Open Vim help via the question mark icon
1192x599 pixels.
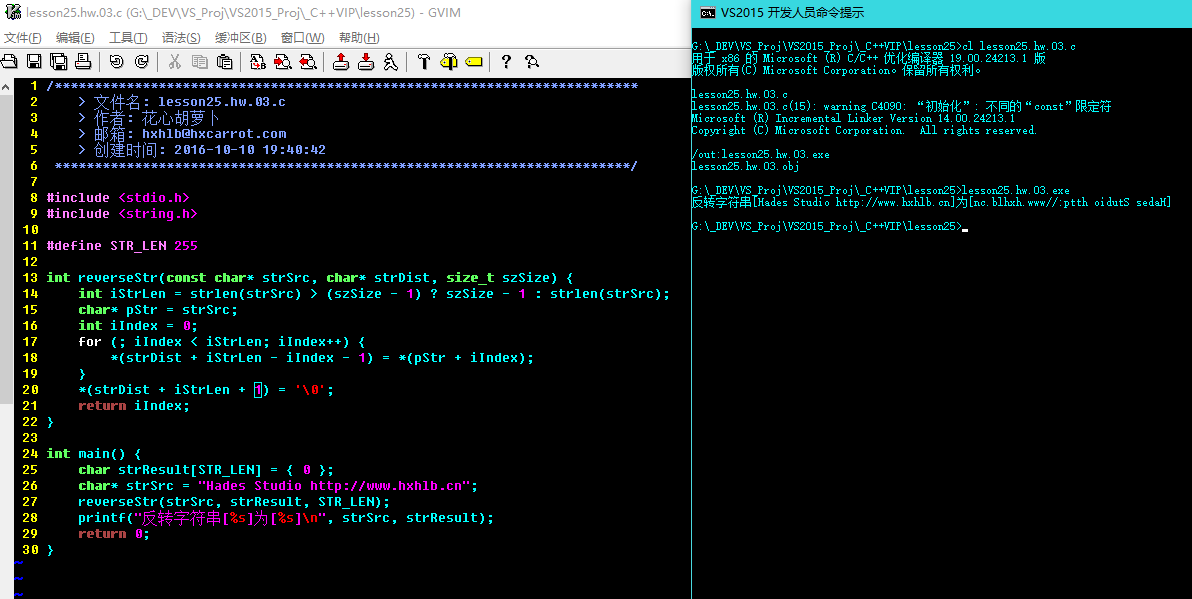(506, 62)
